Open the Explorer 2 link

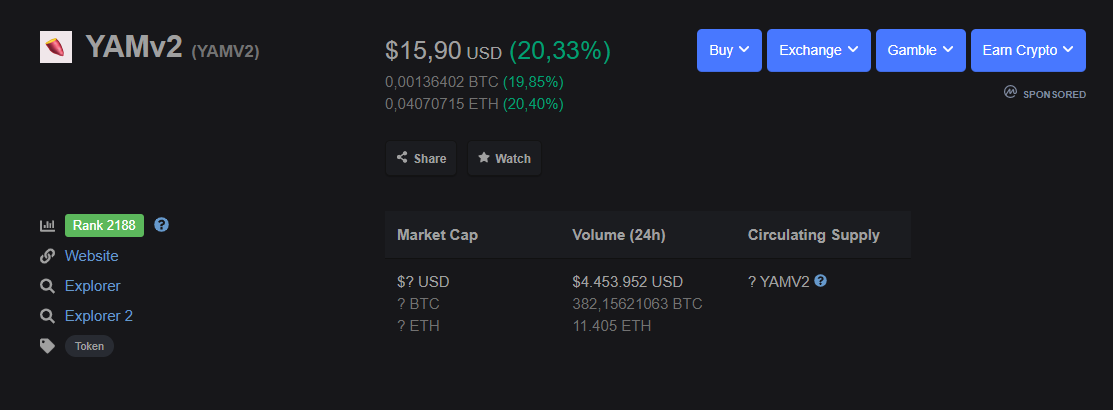pyautogui.click(x=99, y=316)
